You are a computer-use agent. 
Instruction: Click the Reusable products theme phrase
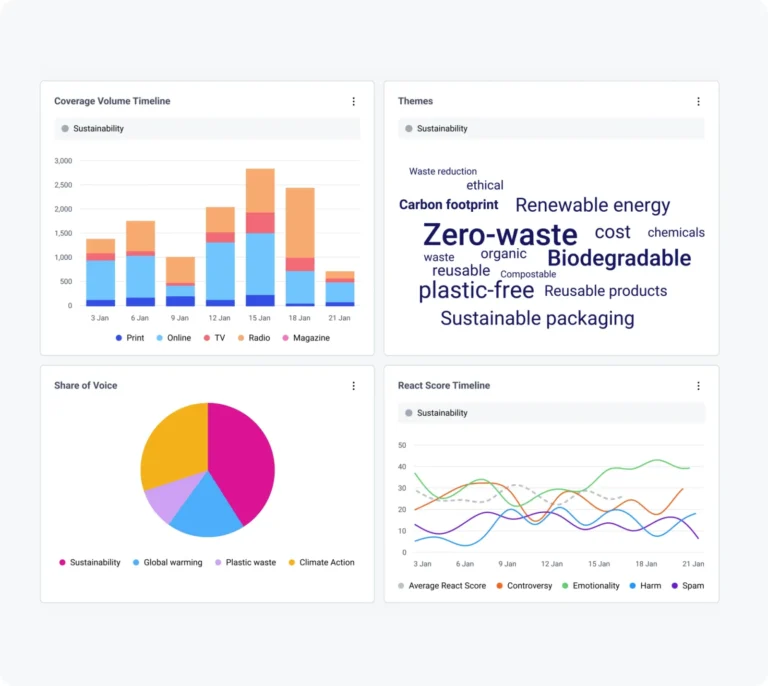tap(605, 291)
